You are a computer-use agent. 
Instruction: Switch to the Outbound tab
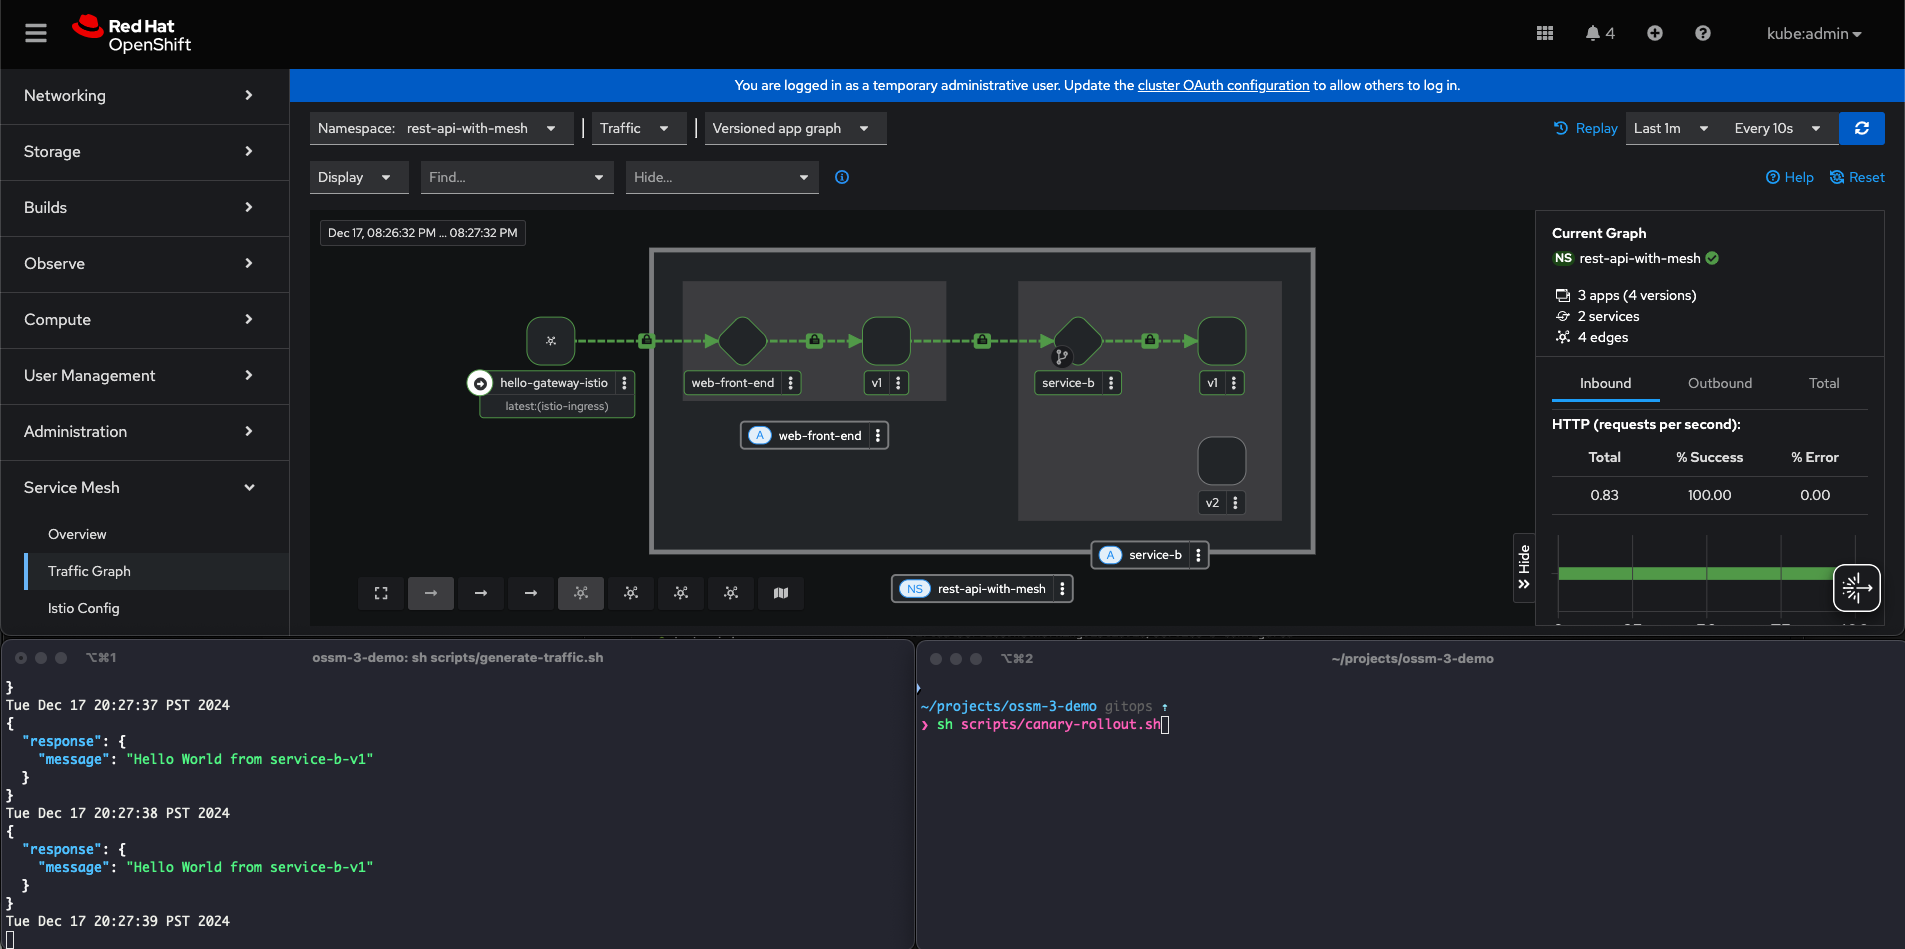1719,383
